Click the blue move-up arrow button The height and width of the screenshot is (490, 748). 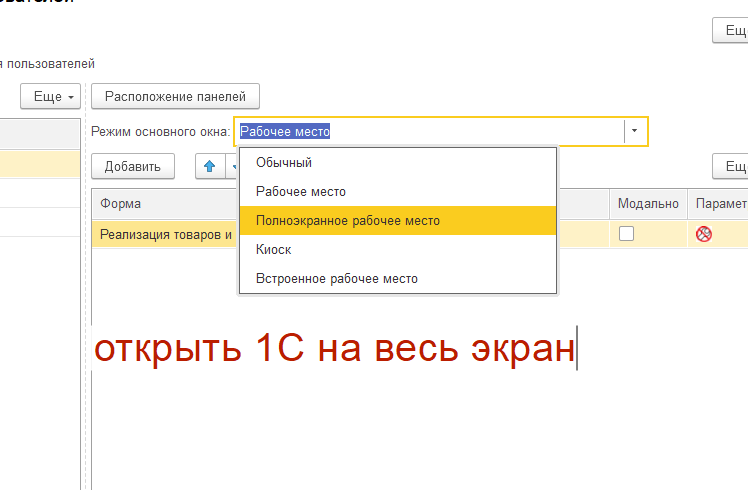(209, 166)
